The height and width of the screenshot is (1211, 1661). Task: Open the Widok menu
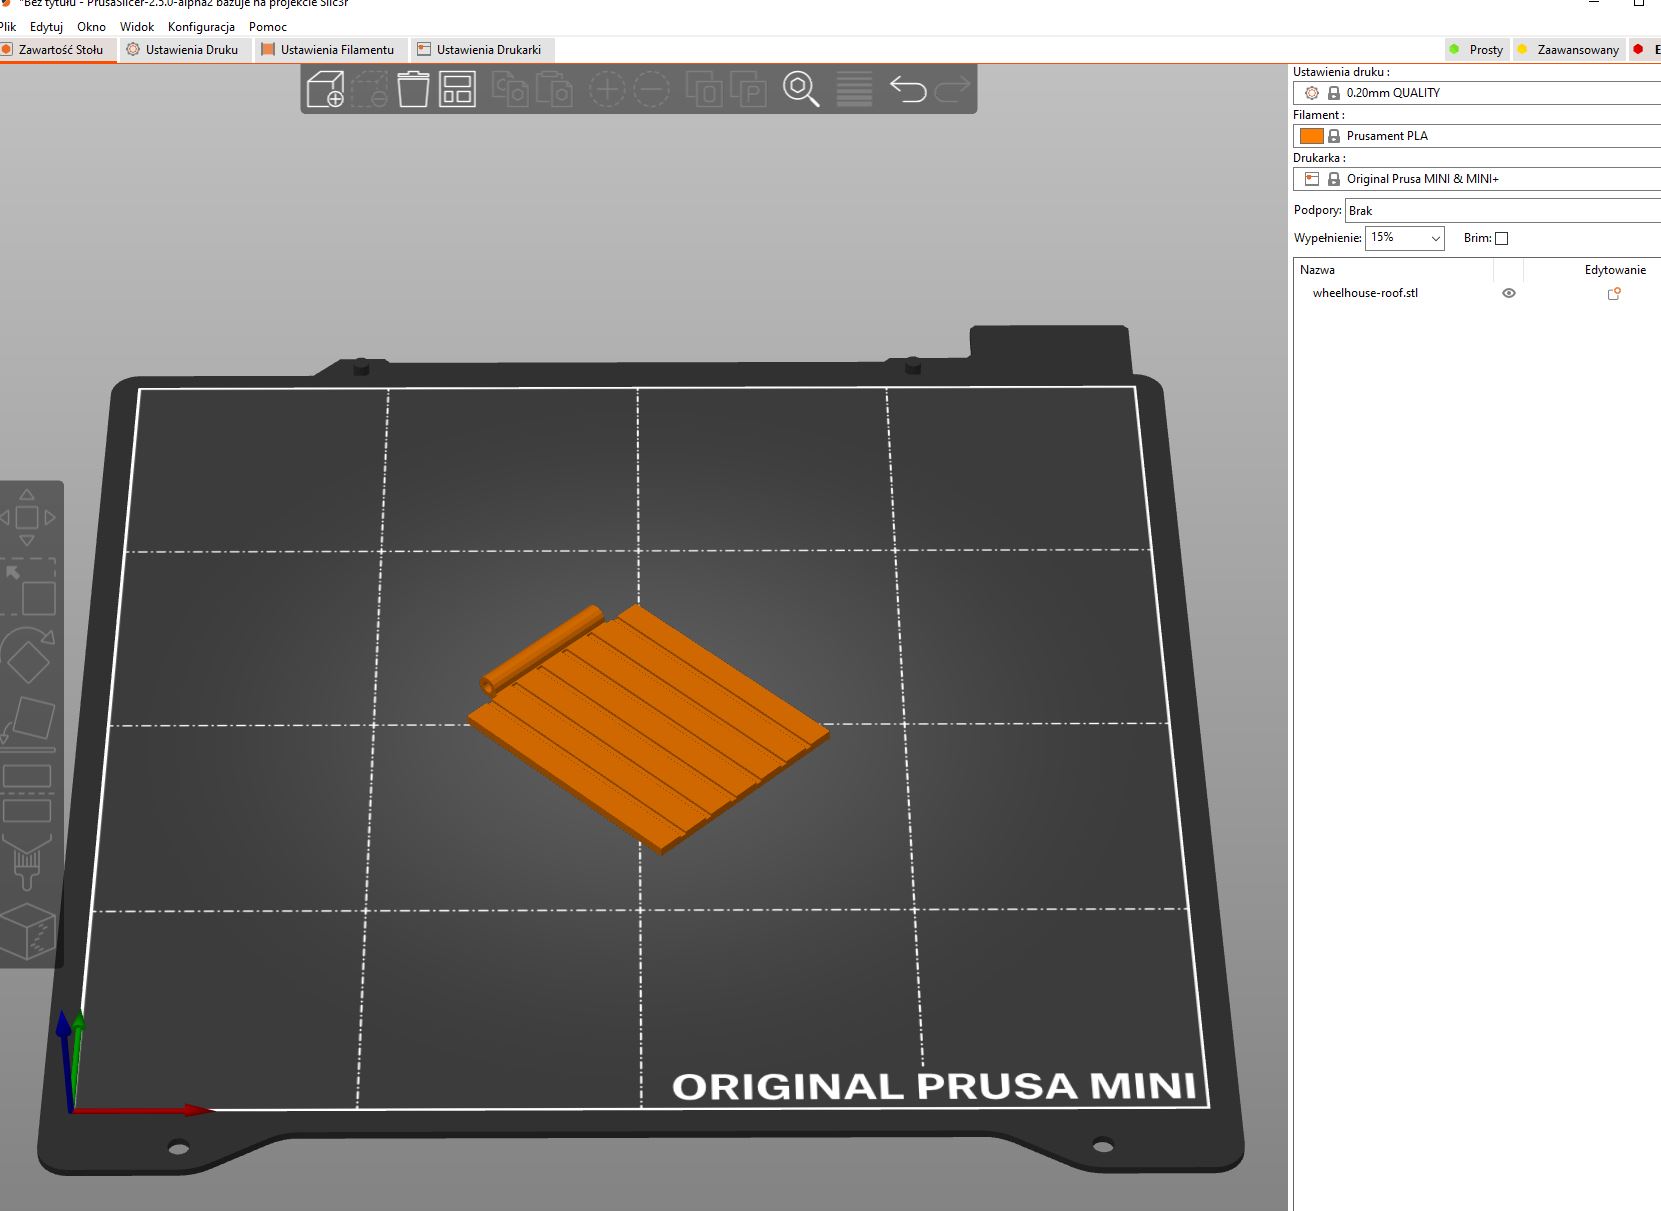[x=137, y=27]
